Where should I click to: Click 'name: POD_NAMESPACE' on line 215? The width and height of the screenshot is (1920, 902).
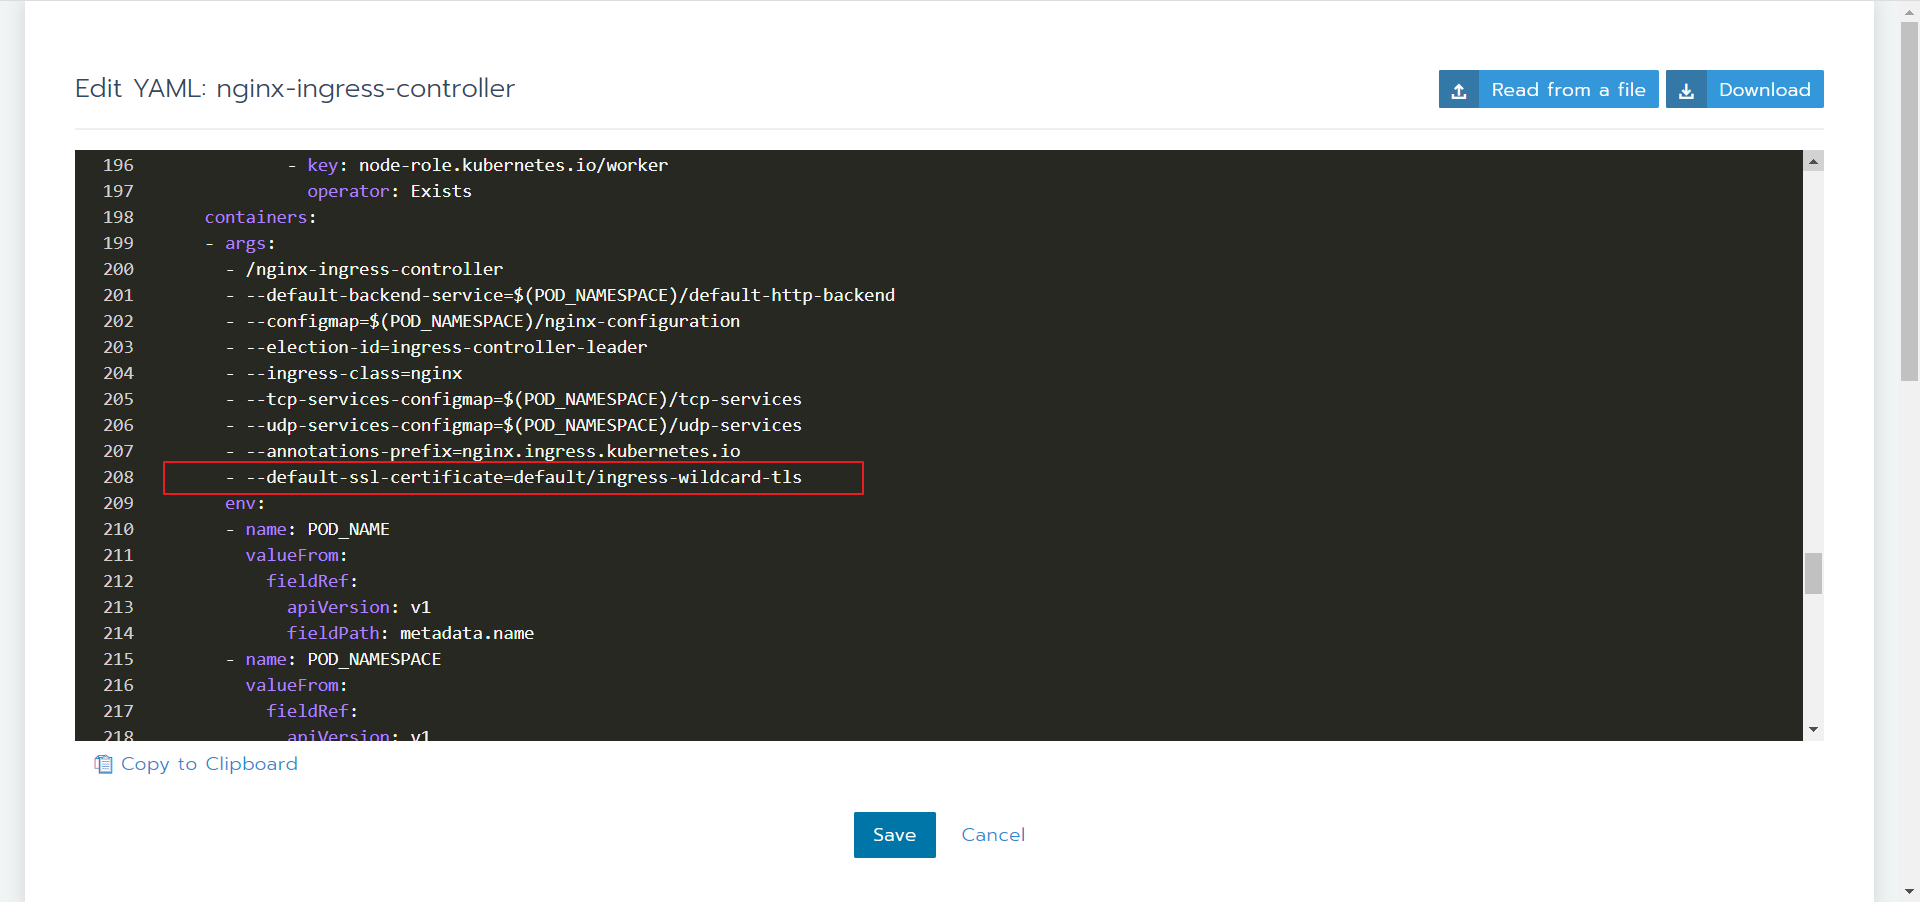coord(343,659)
